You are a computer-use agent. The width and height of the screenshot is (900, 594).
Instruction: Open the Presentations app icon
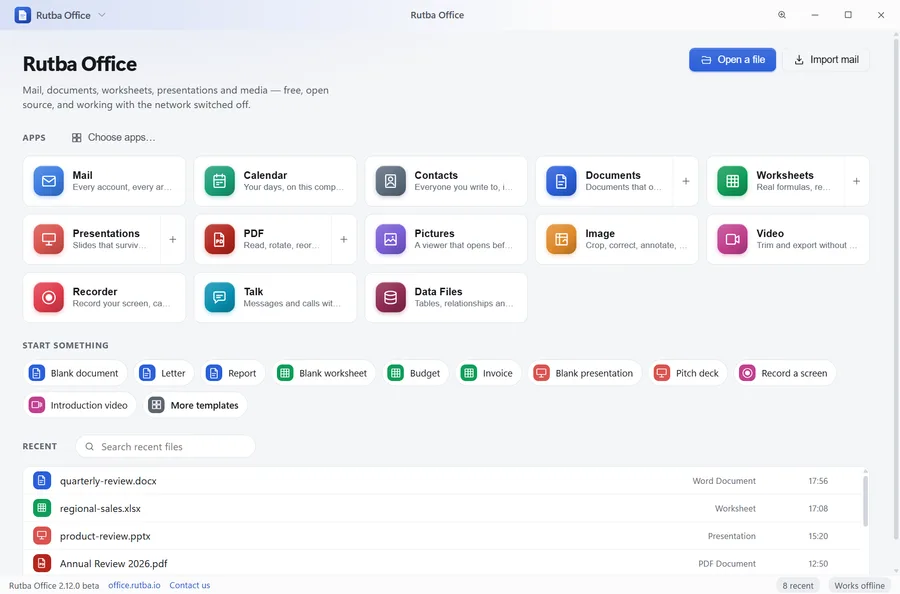point(49,239)
